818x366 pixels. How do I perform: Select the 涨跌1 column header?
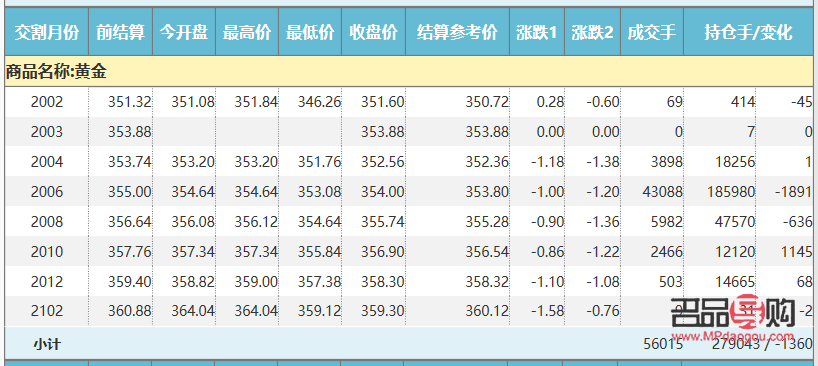click(537, 33)
